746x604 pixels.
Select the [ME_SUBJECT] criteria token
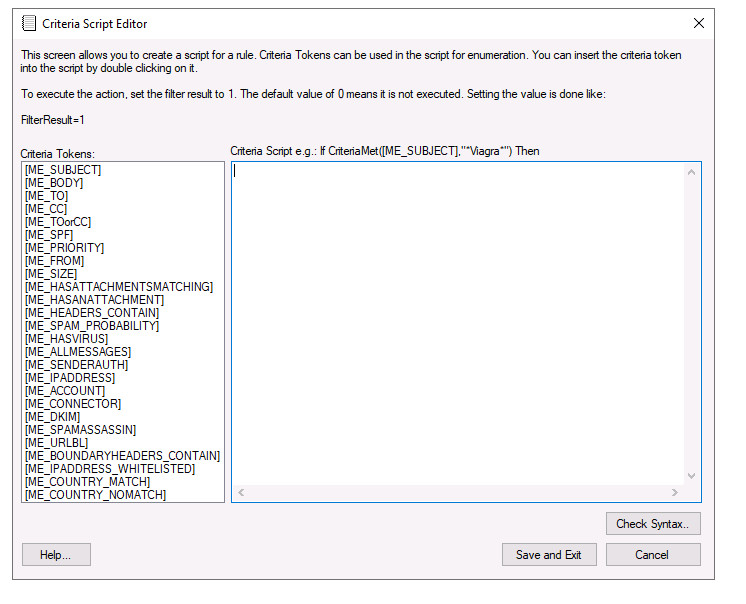63,170
